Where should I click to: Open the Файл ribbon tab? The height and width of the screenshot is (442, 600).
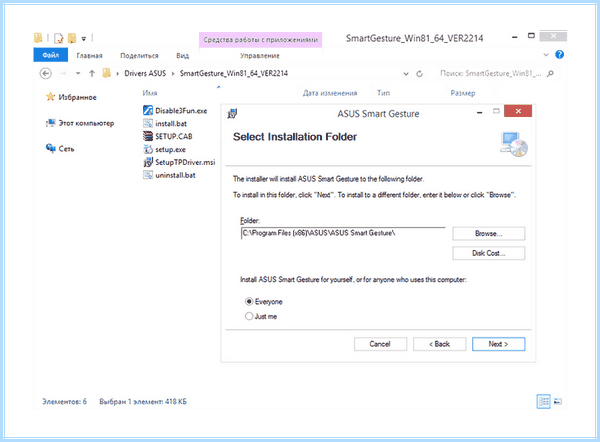pyautogui.click(x=51, y=55)
